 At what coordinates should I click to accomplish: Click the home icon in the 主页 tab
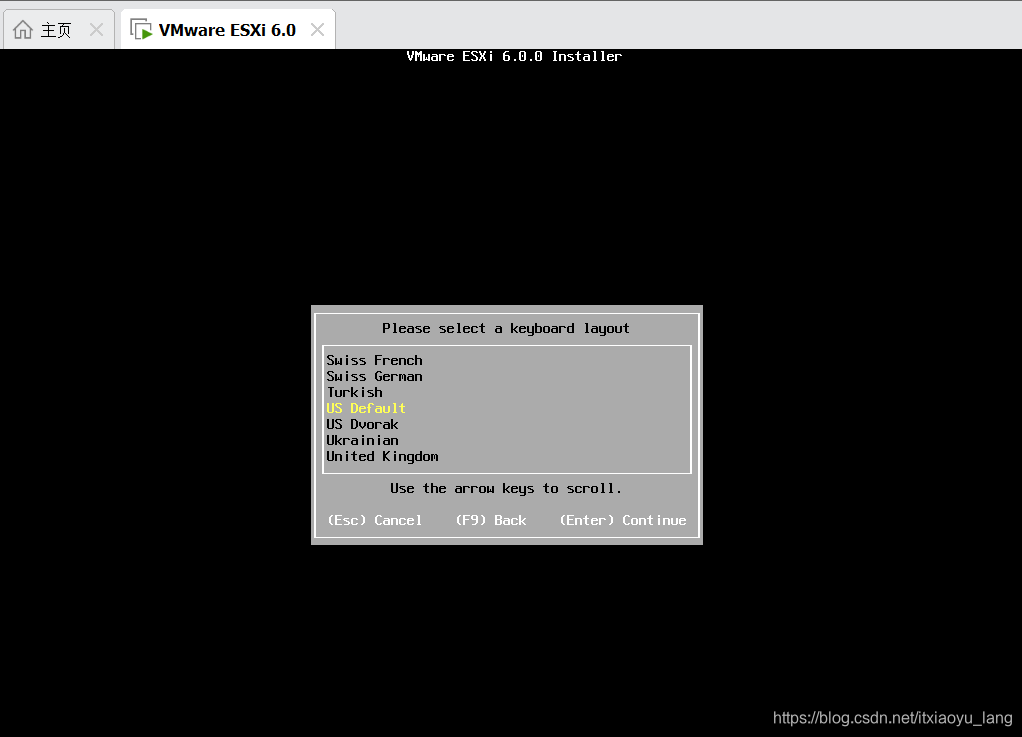pyautogui.click(x=23, y=30)
